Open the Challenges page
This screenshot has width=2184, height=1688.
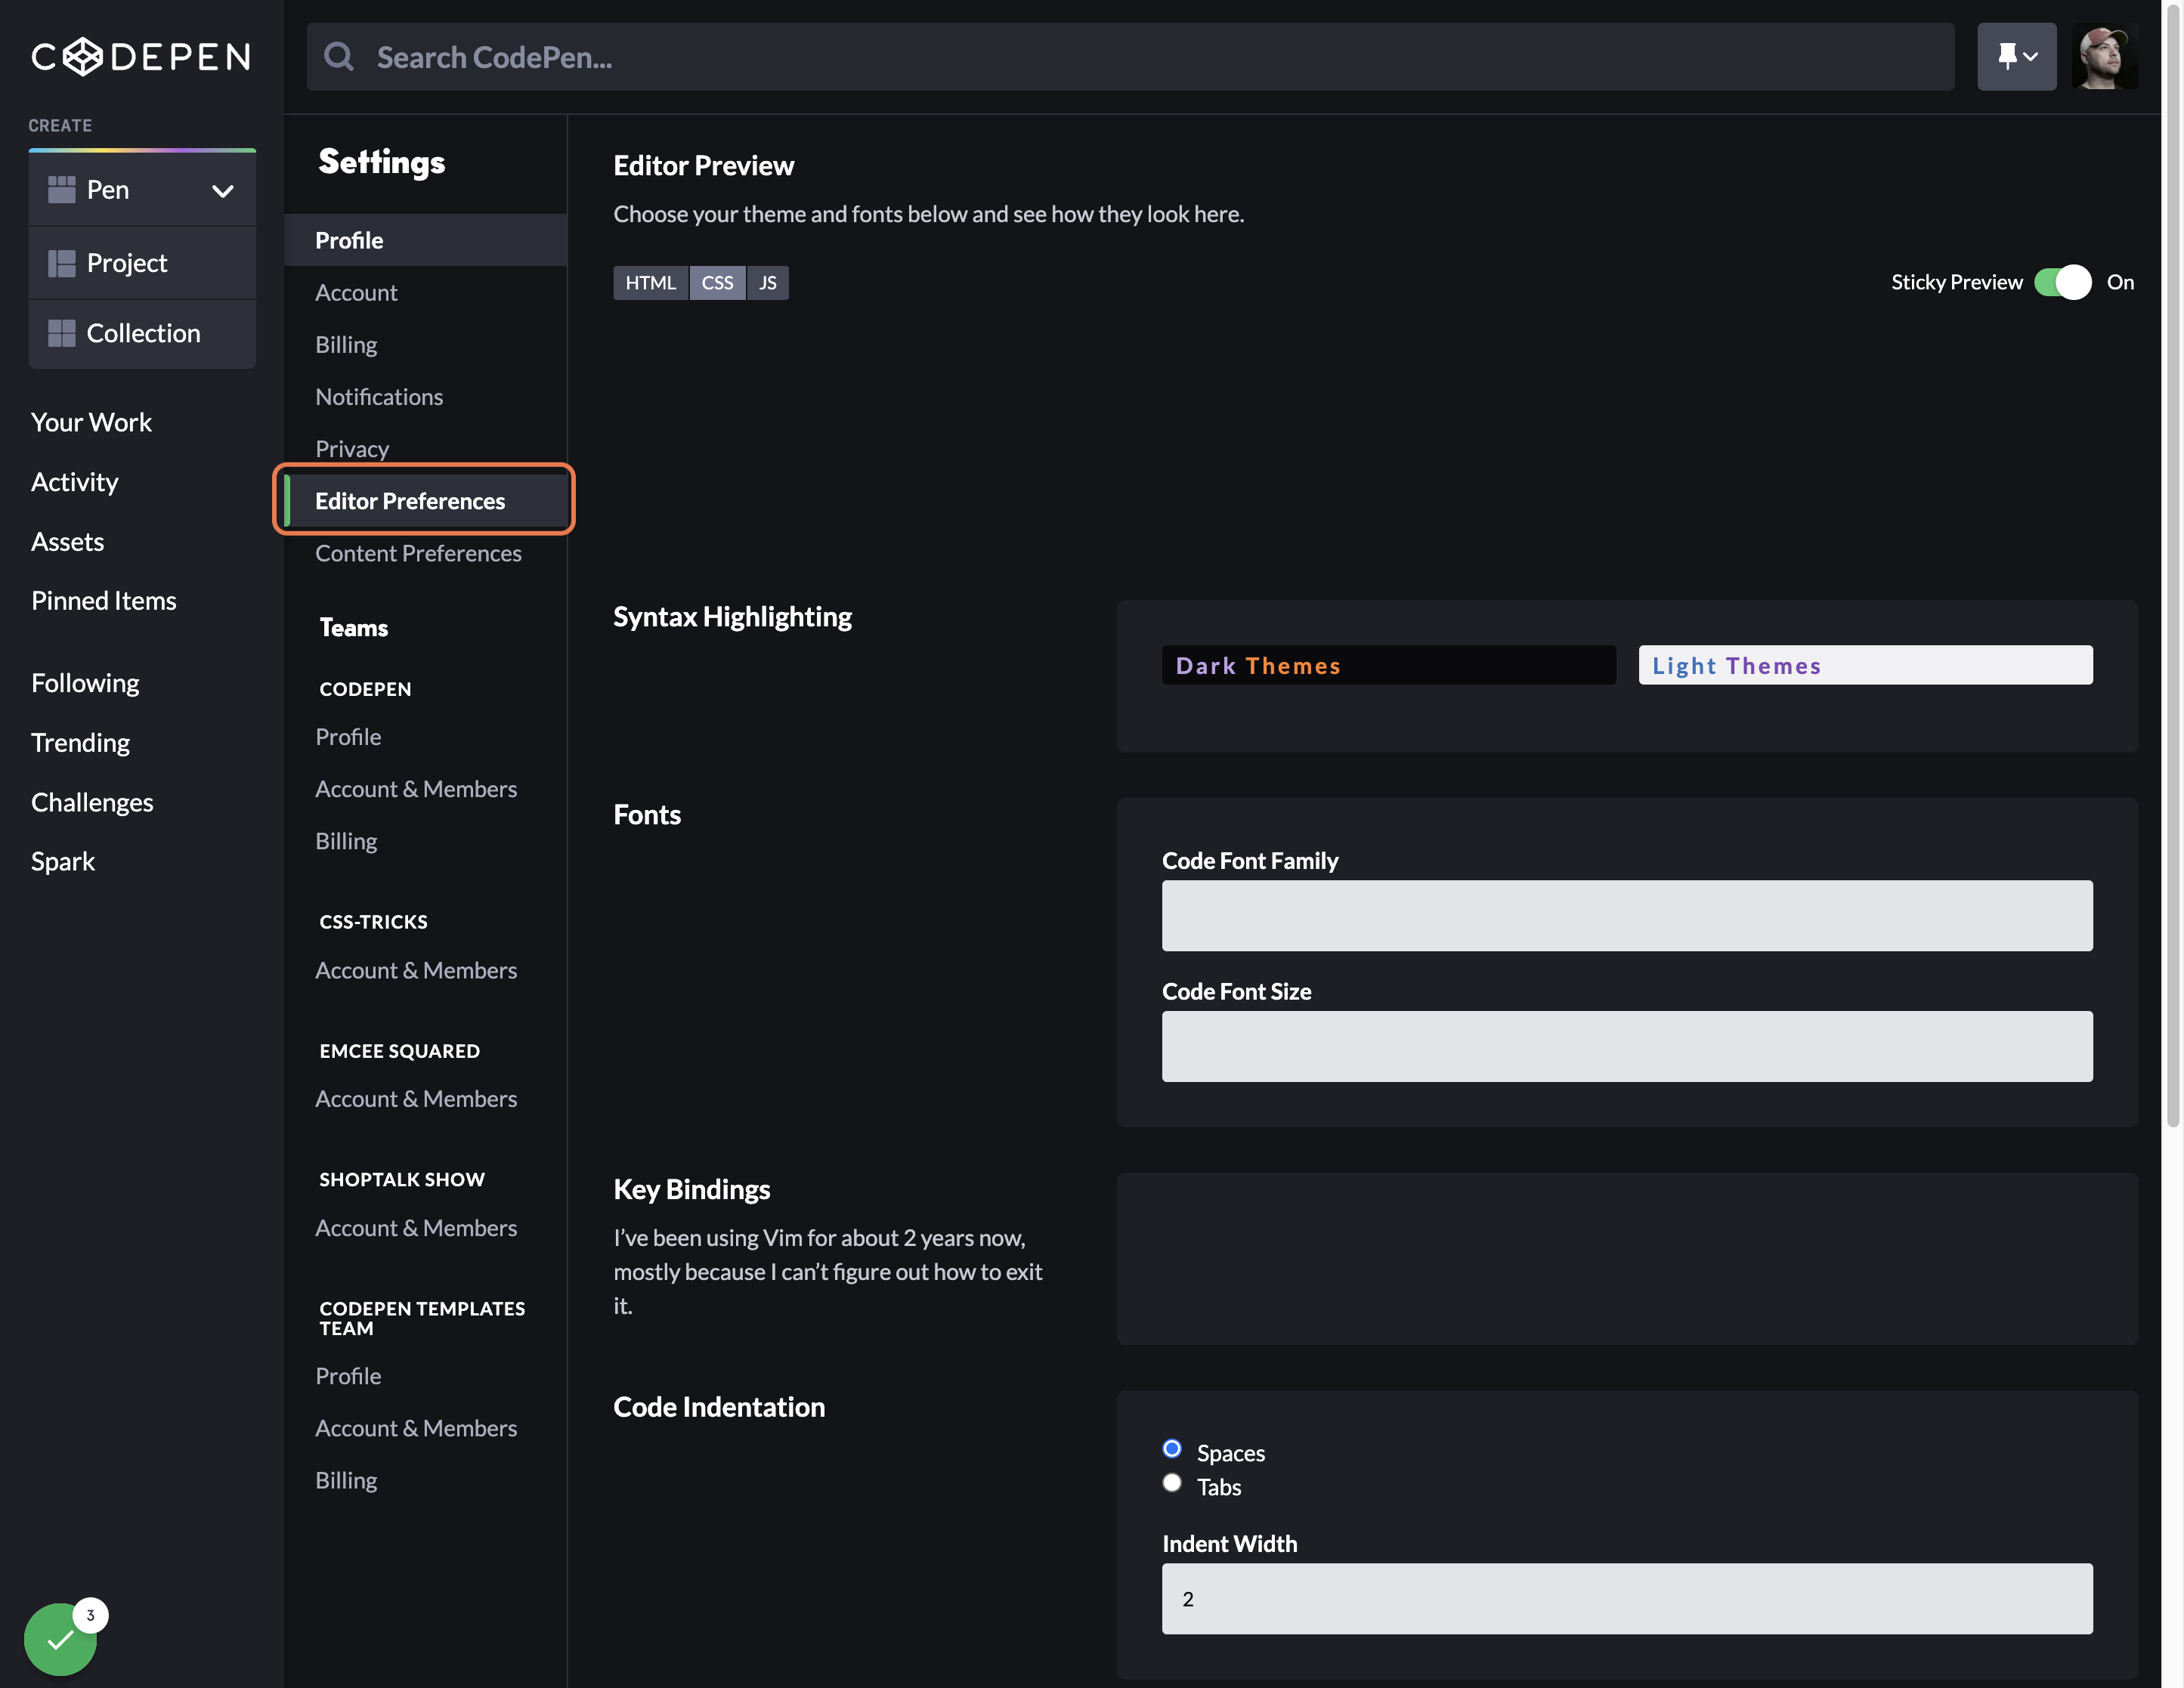point(92,802)
